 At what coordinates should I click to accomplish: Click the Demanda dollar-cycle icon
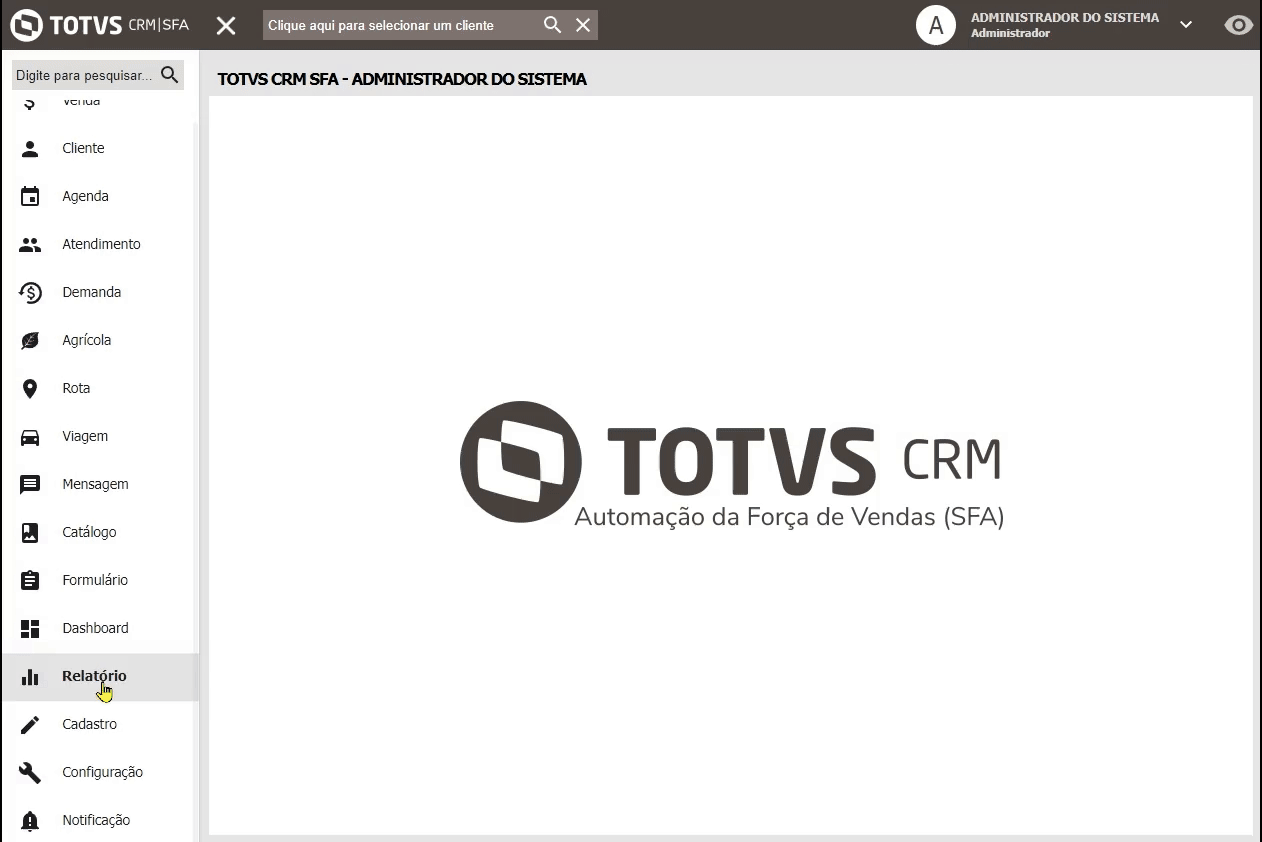[x=30, y=292]
